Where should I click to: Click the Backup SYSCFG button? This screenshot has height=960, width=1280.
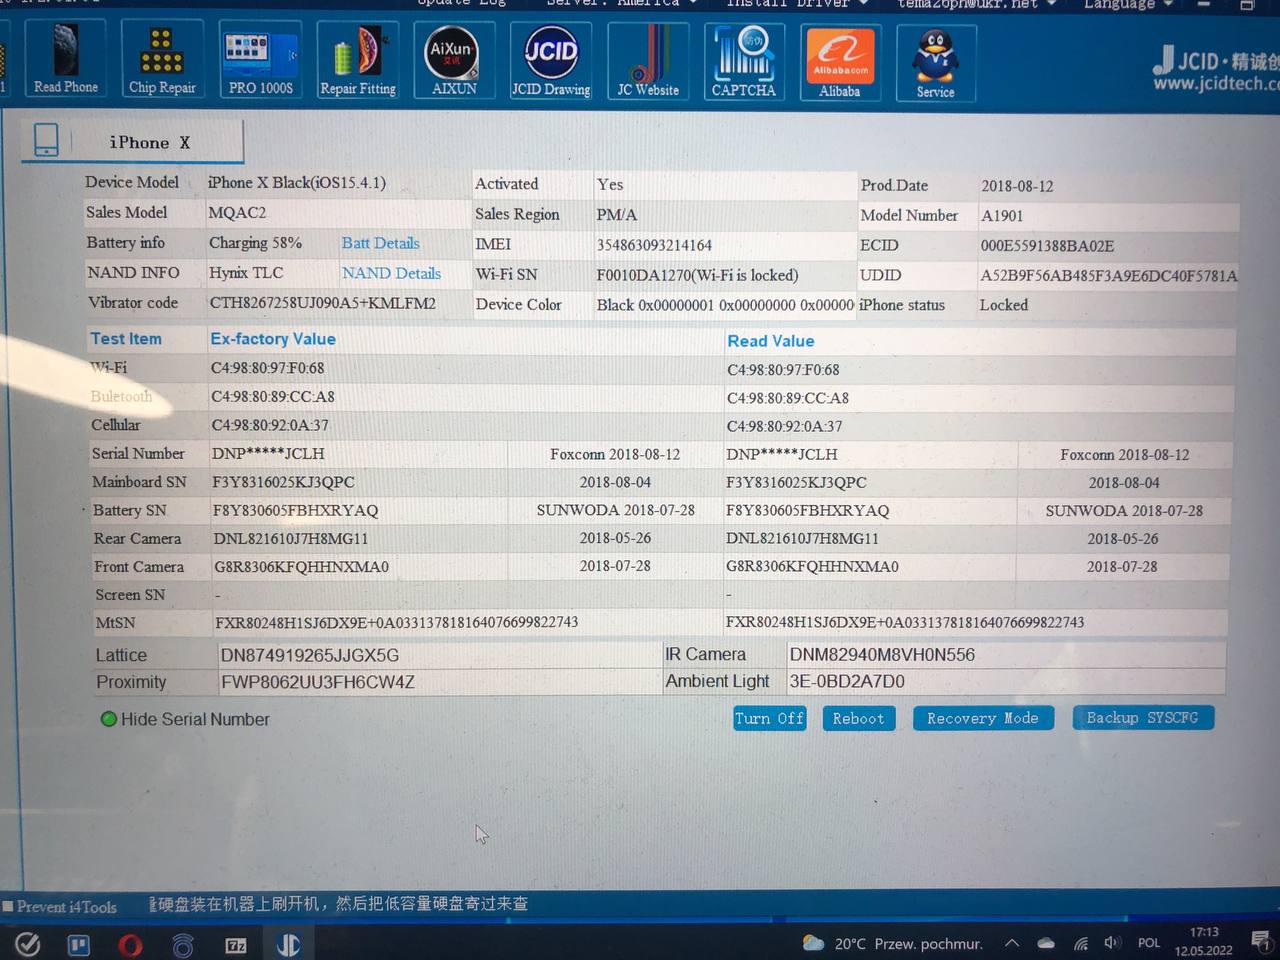pos(1142,718)
